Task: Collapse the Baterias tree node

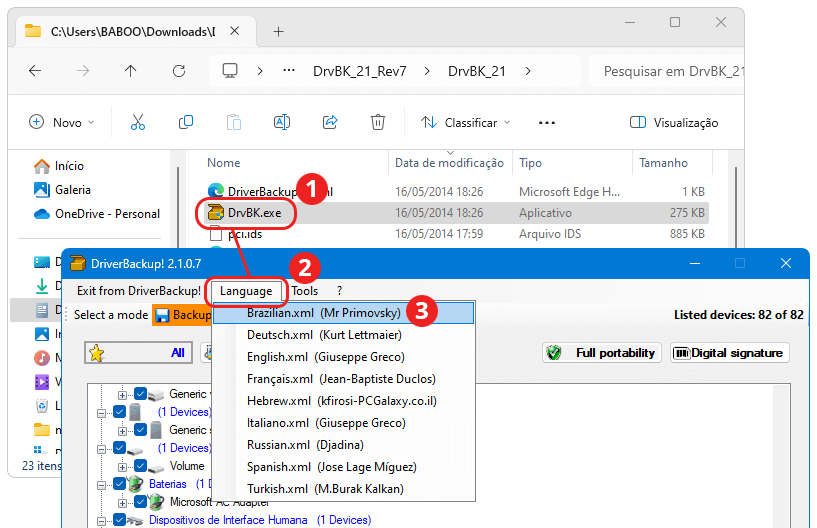Action: [x=102, y=485]
